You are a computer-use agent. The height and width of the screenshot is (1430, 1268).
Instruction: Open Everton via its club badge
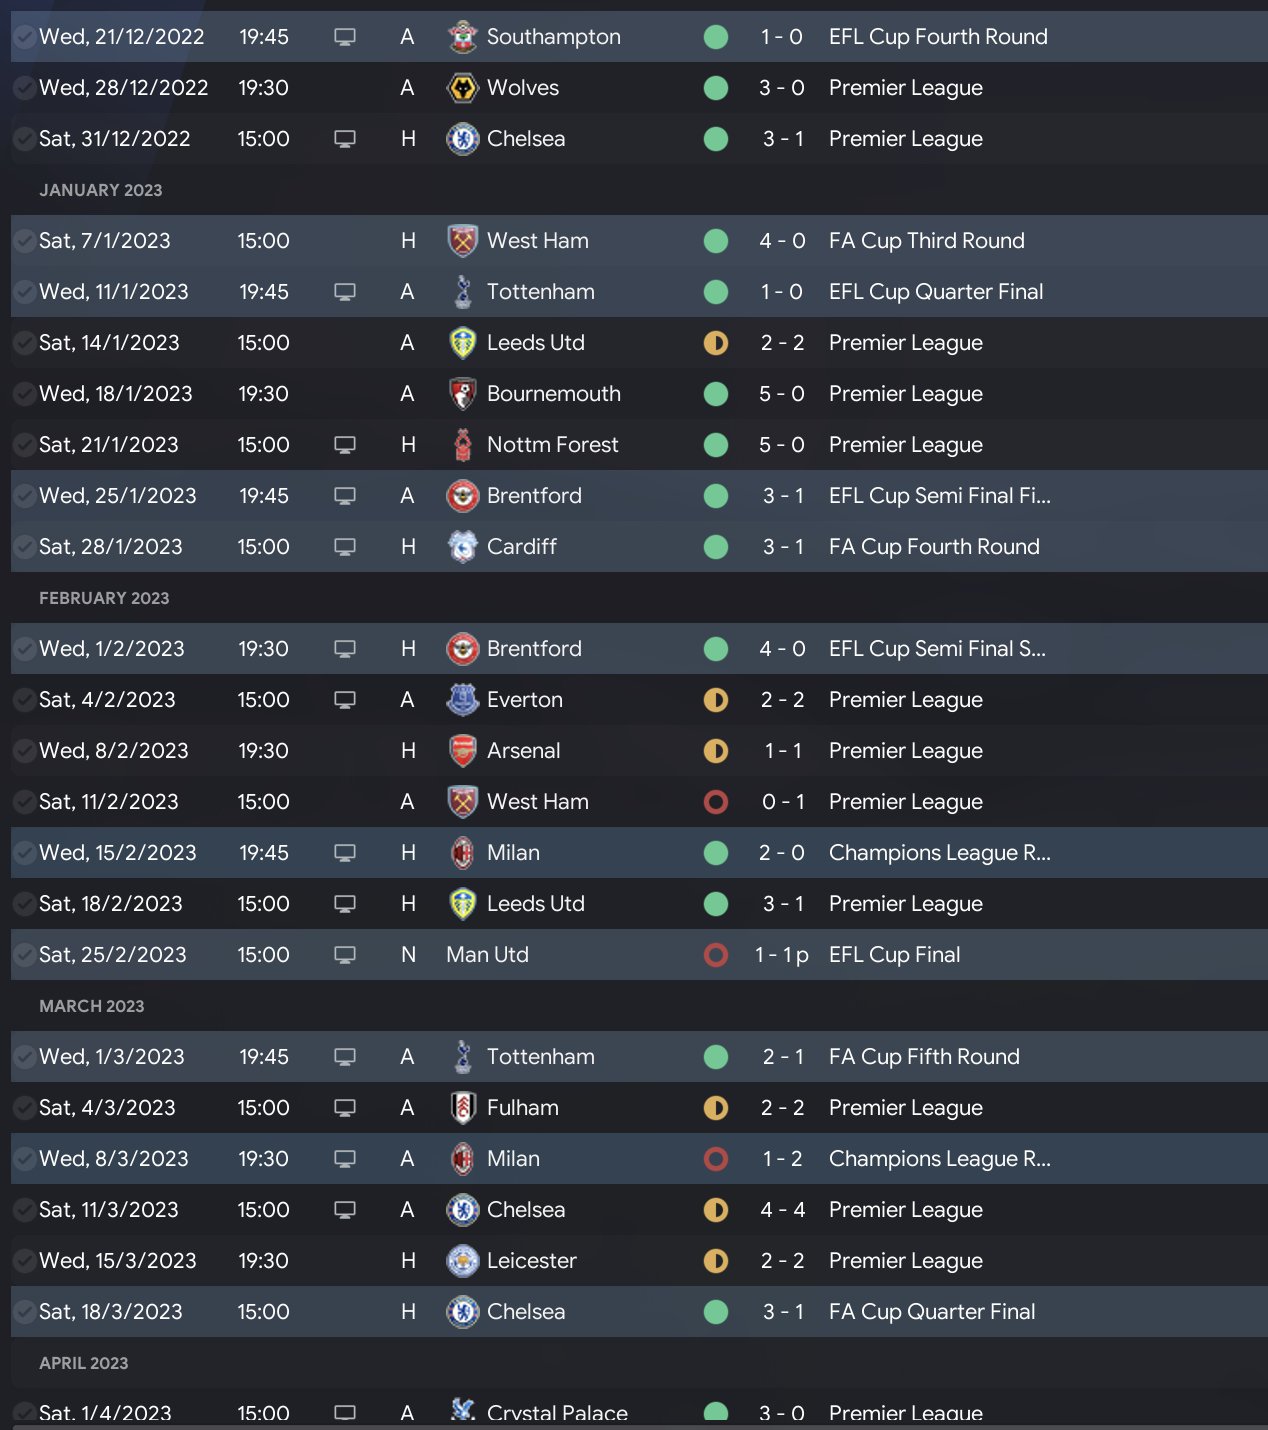click(x=462, y=700)
